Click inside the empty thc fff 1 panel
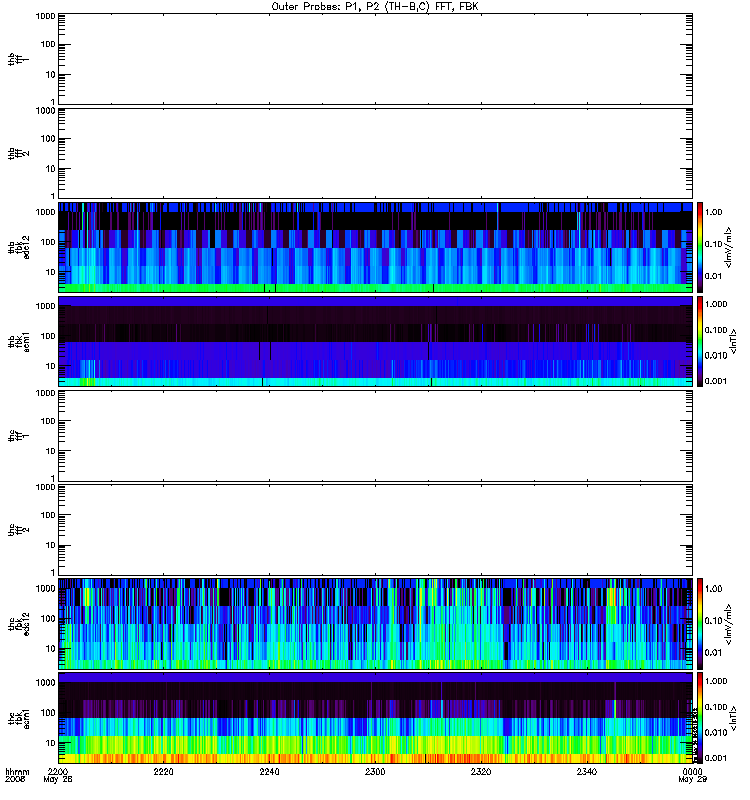The height and width of the screenshot is (800, 750). click(375, 436)
